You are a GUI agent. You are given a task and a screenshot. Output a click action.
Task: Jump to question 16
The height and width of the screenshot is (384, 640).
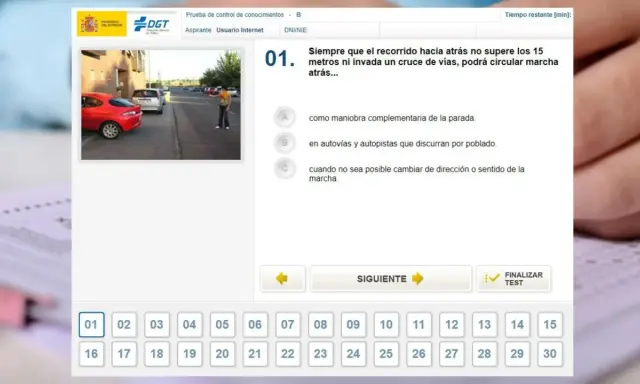pyautogui.click(x=91, y=353)
